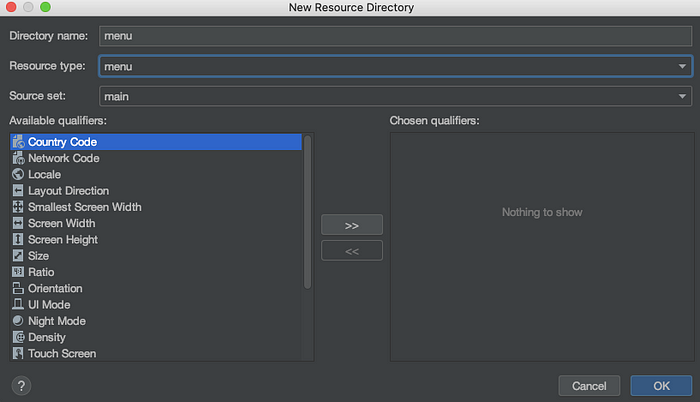Click the Screen Width icon
Screen dimensions: 700x402
click(x=18, y=223)
